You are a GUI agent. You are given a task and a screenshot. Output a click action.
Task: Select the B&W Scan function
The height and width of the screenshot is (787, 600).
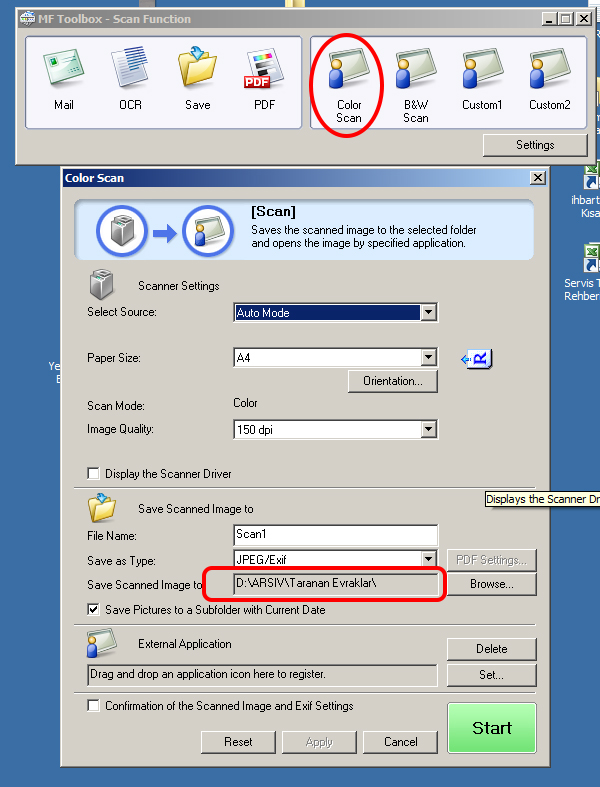(416, 85)
